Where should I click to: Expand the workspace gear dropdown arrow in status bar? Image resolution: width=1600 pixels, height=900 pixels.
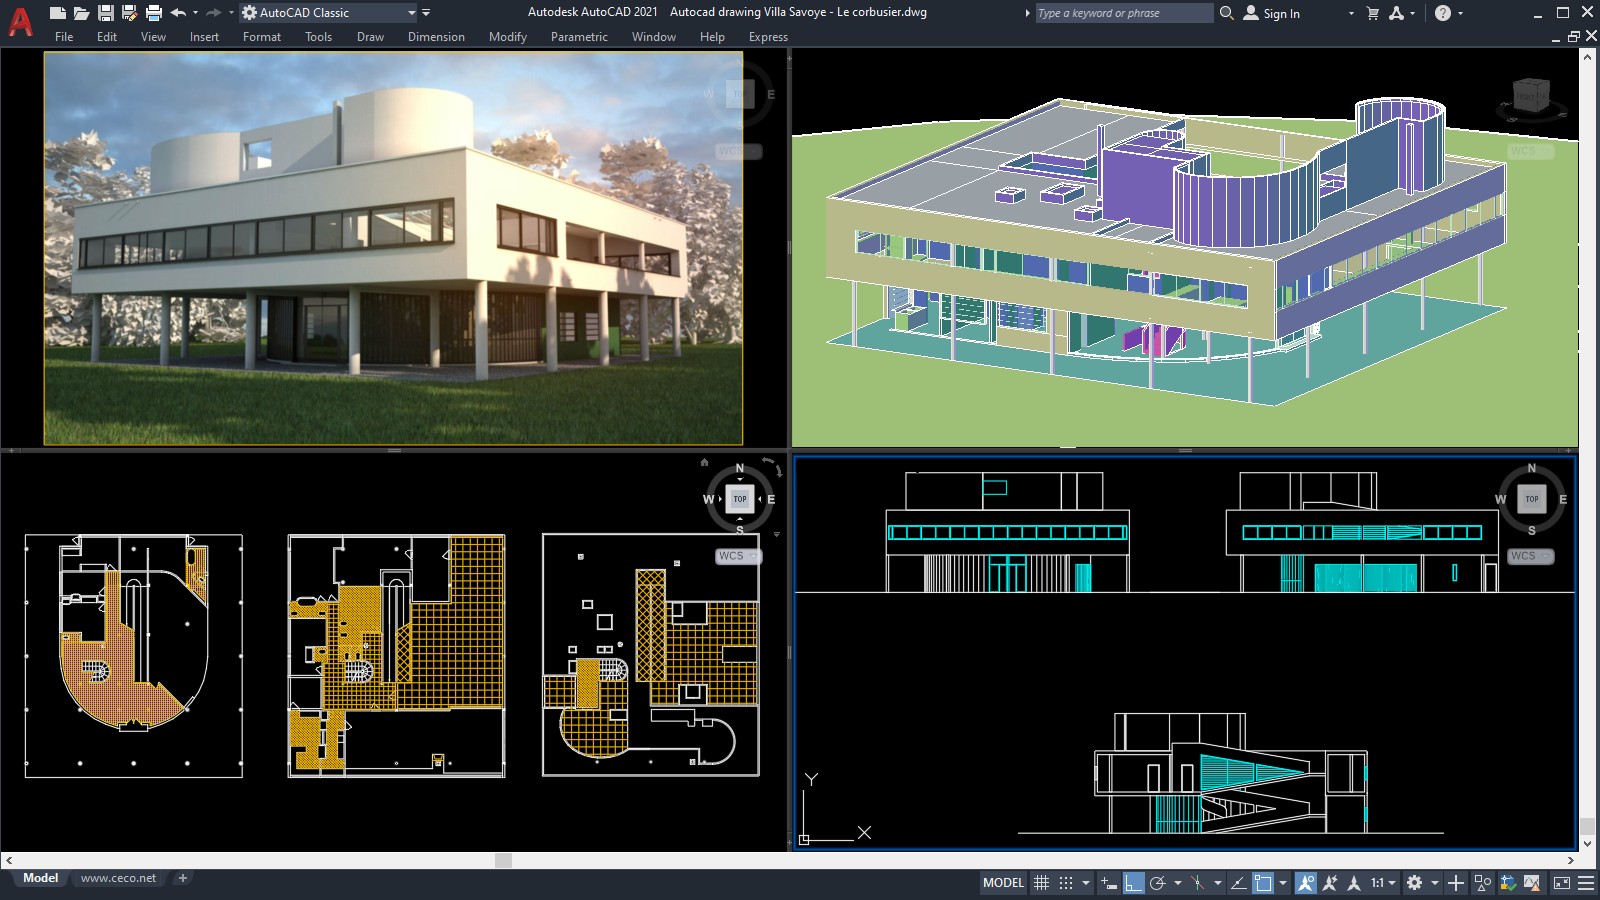(1435, 883)
